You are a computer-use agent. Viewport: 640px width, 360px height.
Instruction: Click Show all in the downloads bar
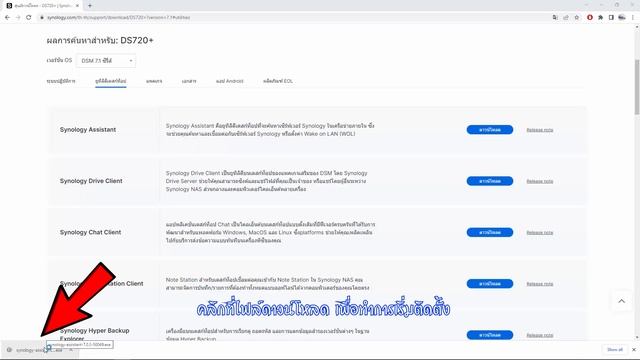(615, 350)
